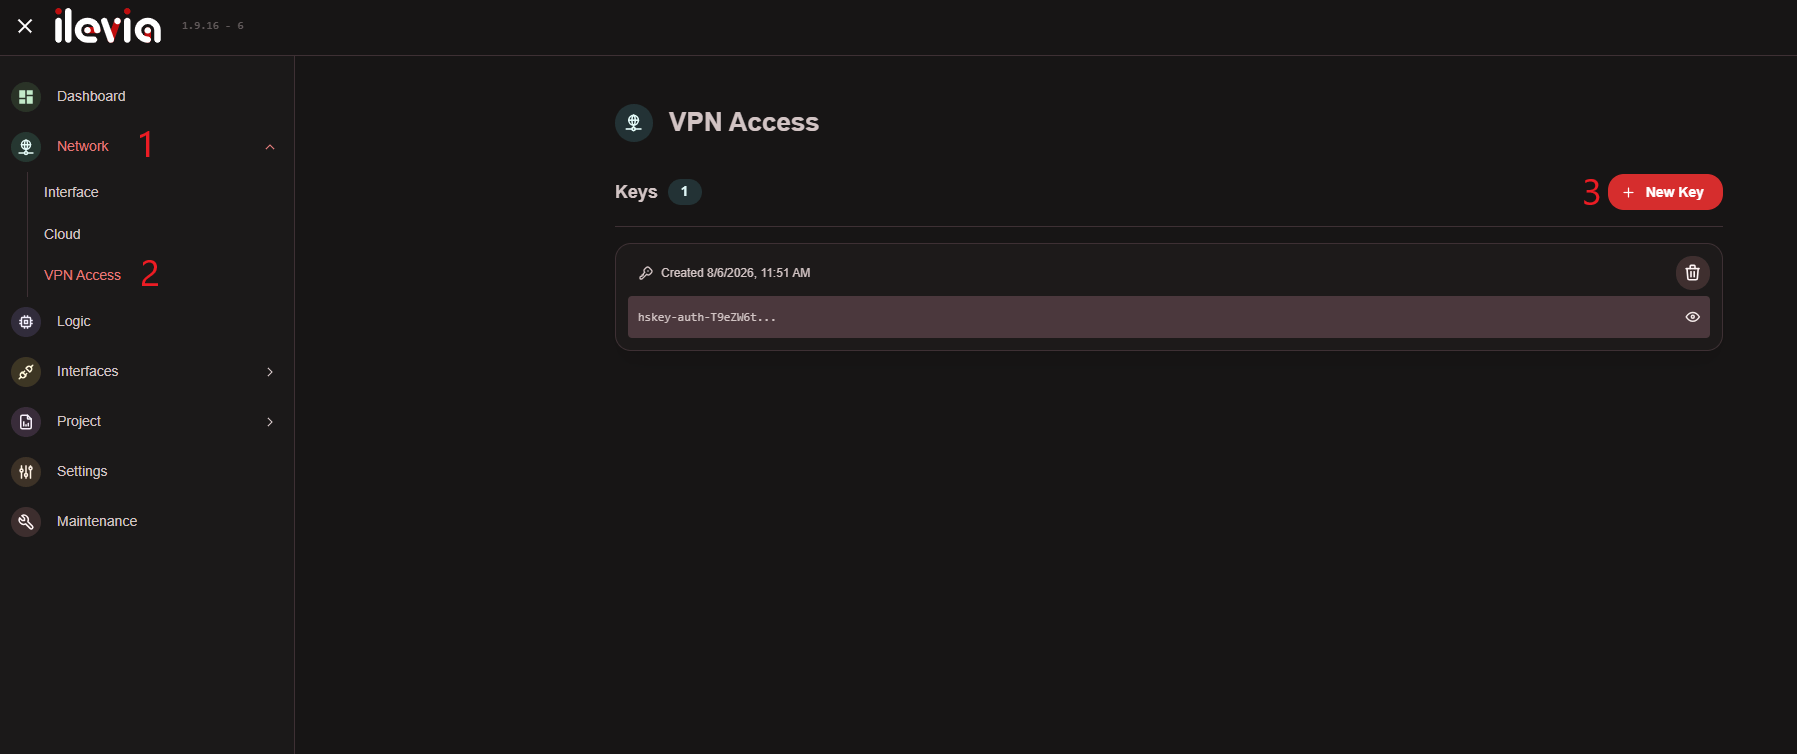Open the Cloud submenu item

62,234
